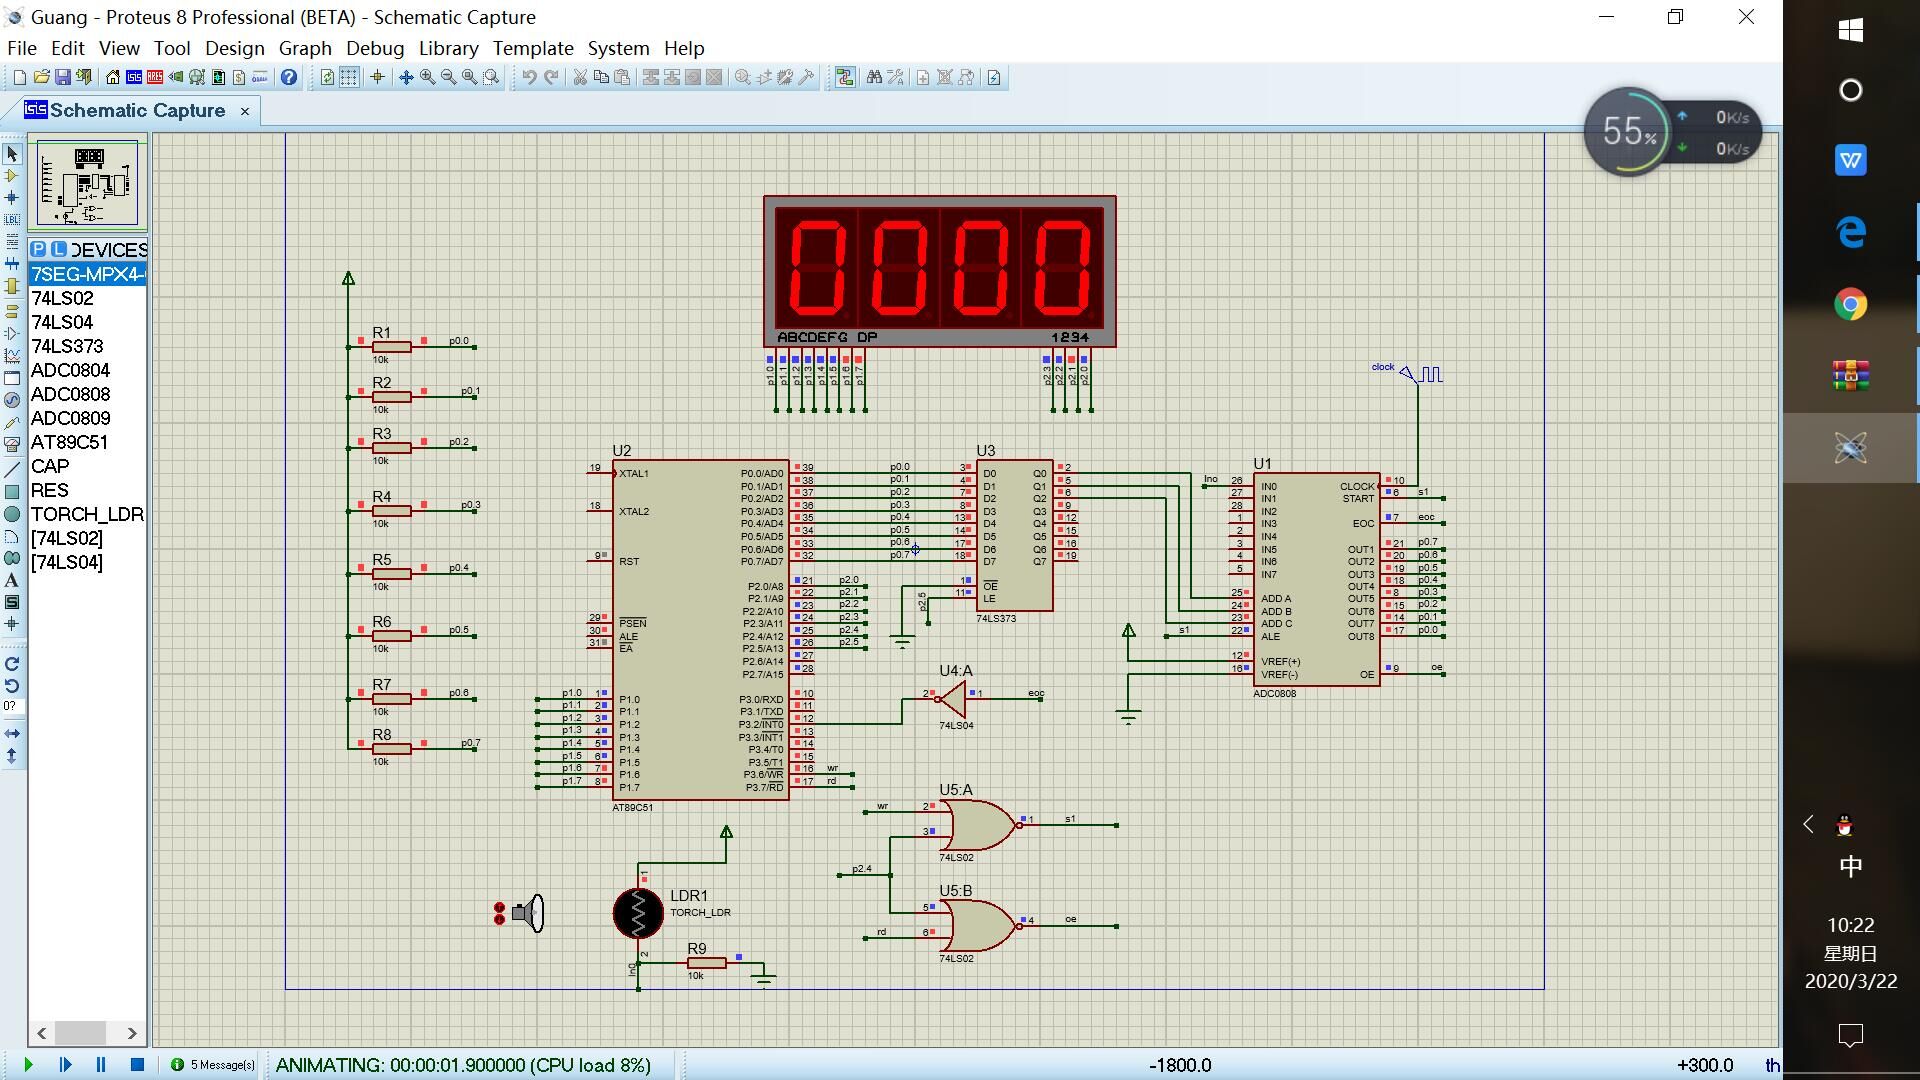Screen dimensions: 1920x1080
Task: Select the 2D Circle drawing tool
Action: click(x=12, y=514)
